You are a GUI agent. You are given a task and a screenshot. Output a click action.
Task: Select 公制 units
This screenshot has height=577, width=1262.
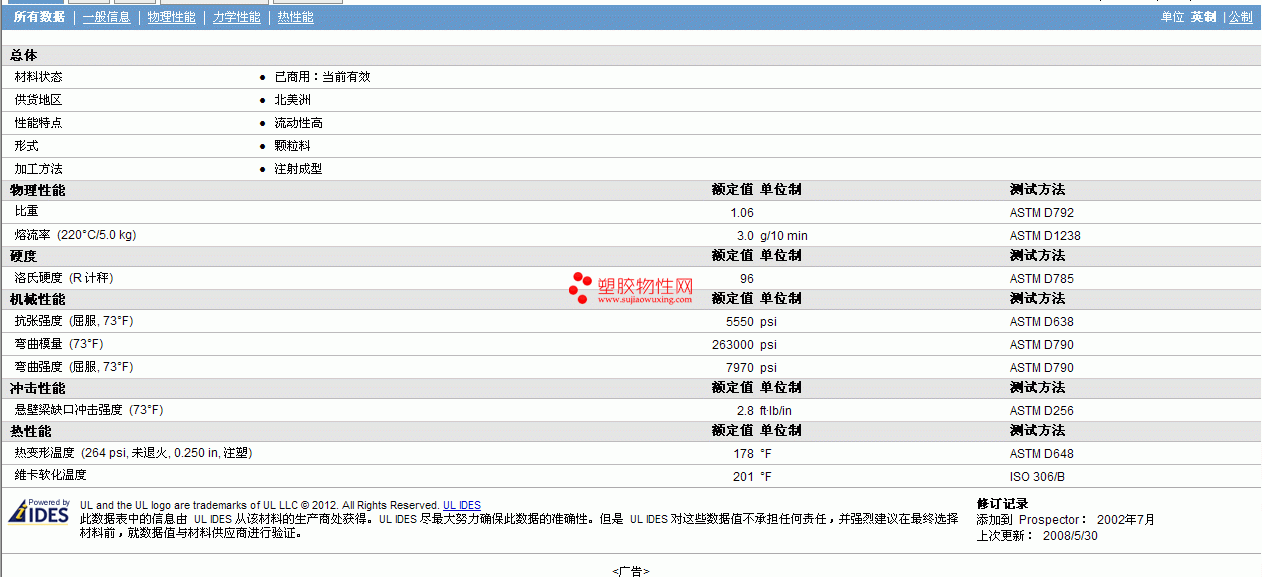point(1240,17)
